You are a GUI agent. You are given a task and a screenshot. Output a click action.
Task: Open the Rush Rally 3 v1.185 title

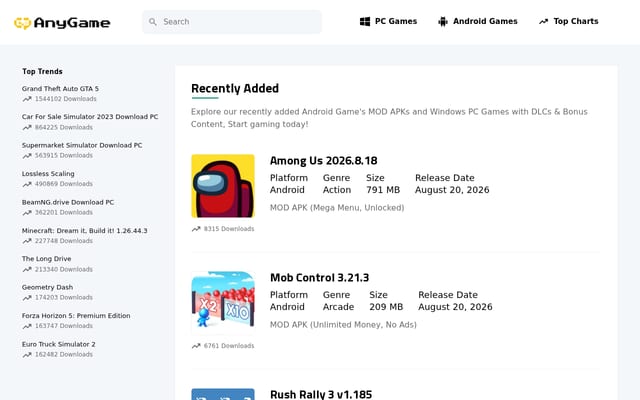(x=321, y=394)
